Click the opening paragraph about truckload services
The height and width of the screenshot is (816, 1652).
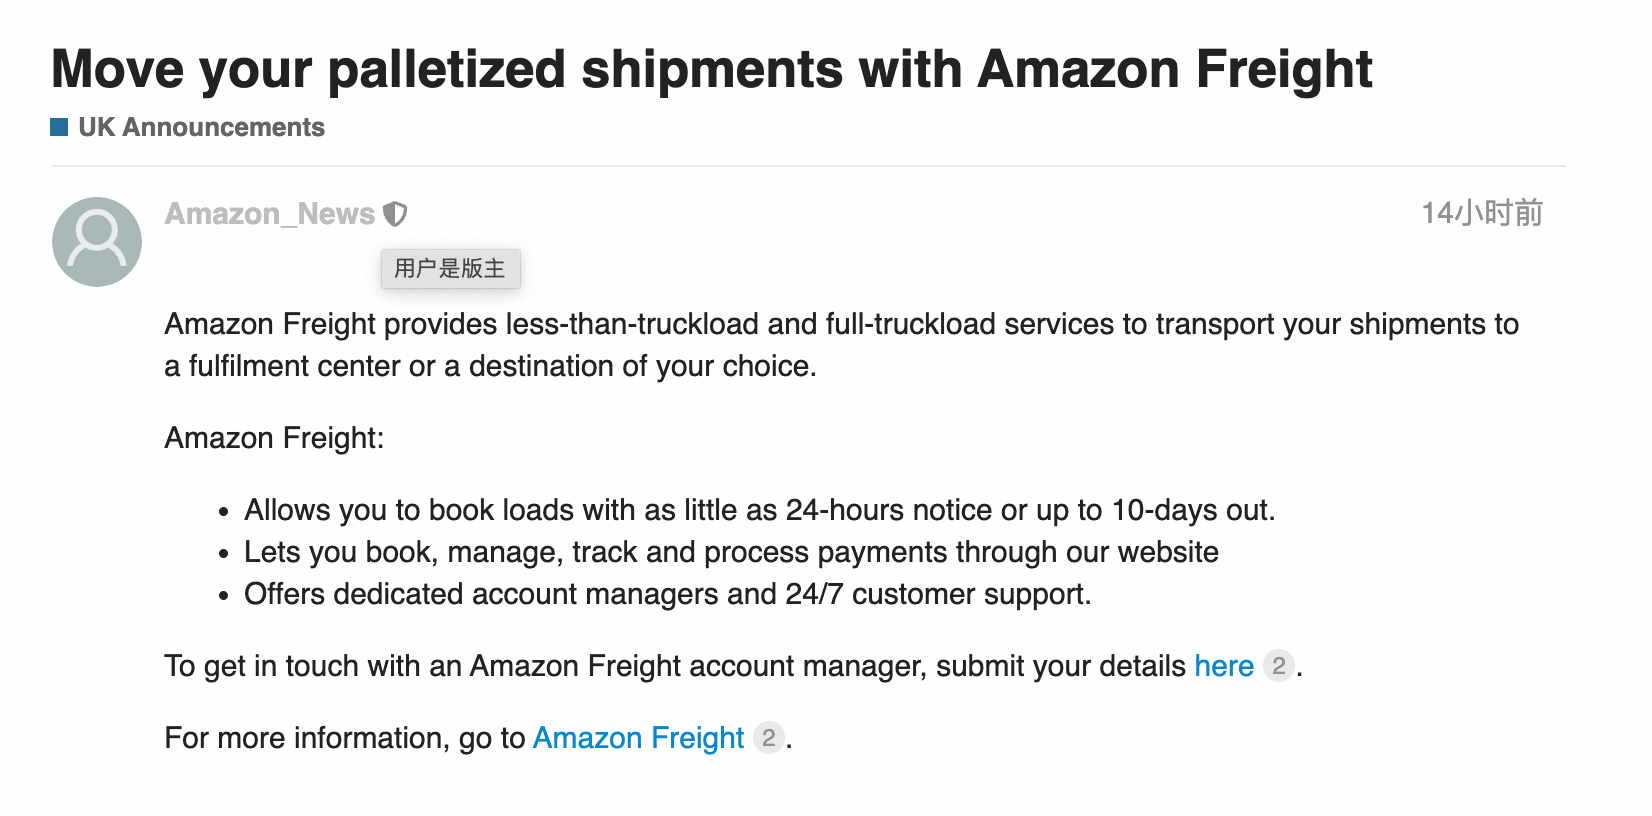click(x=842, y=345)
